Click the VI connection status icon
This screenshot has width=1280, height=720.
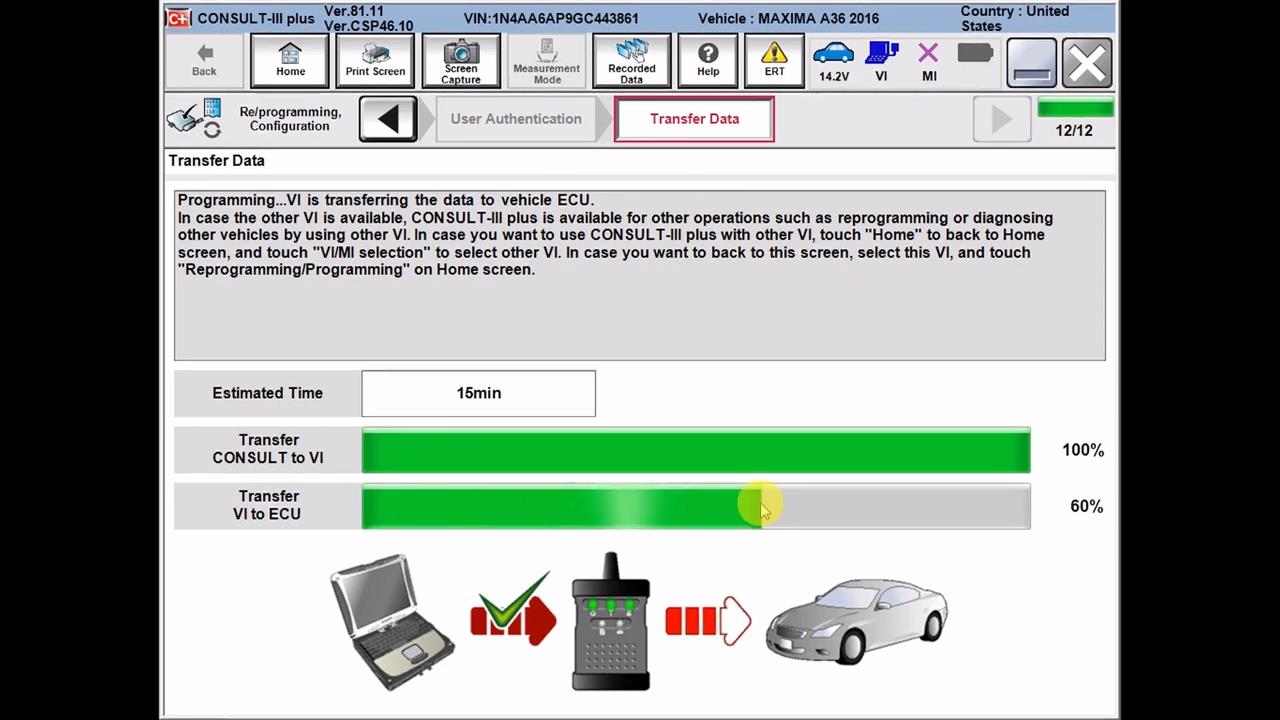[881, 61]
